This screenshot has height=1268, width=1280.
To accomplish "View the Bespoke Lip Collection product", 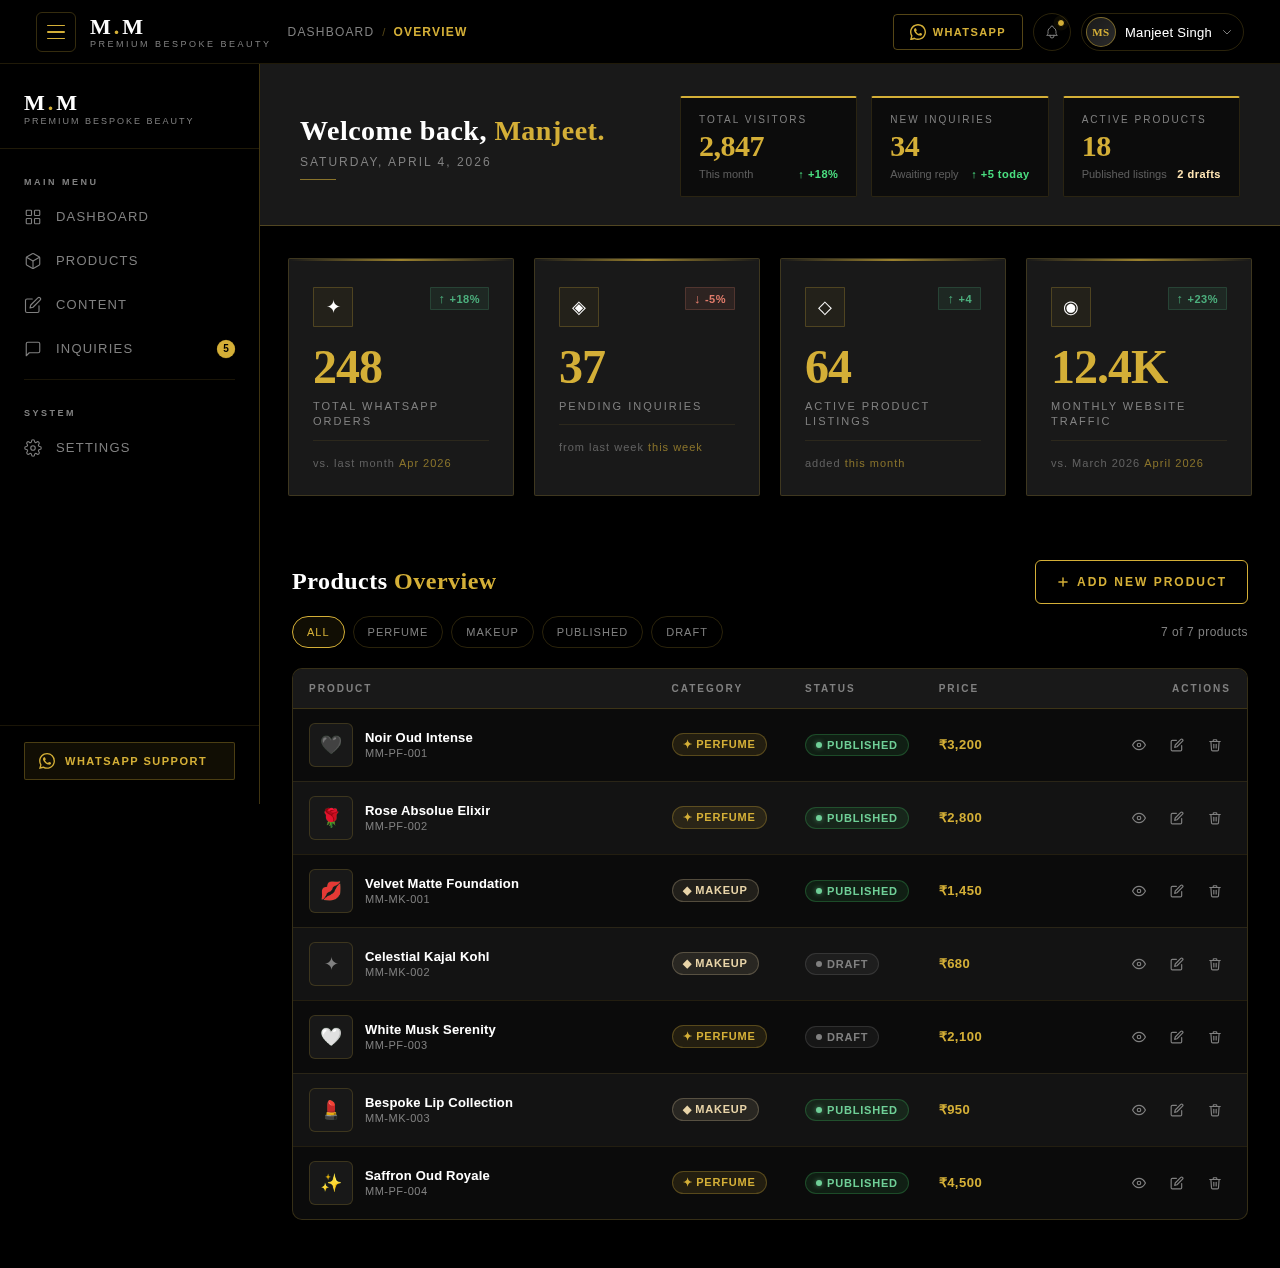I will 1139,1110.
